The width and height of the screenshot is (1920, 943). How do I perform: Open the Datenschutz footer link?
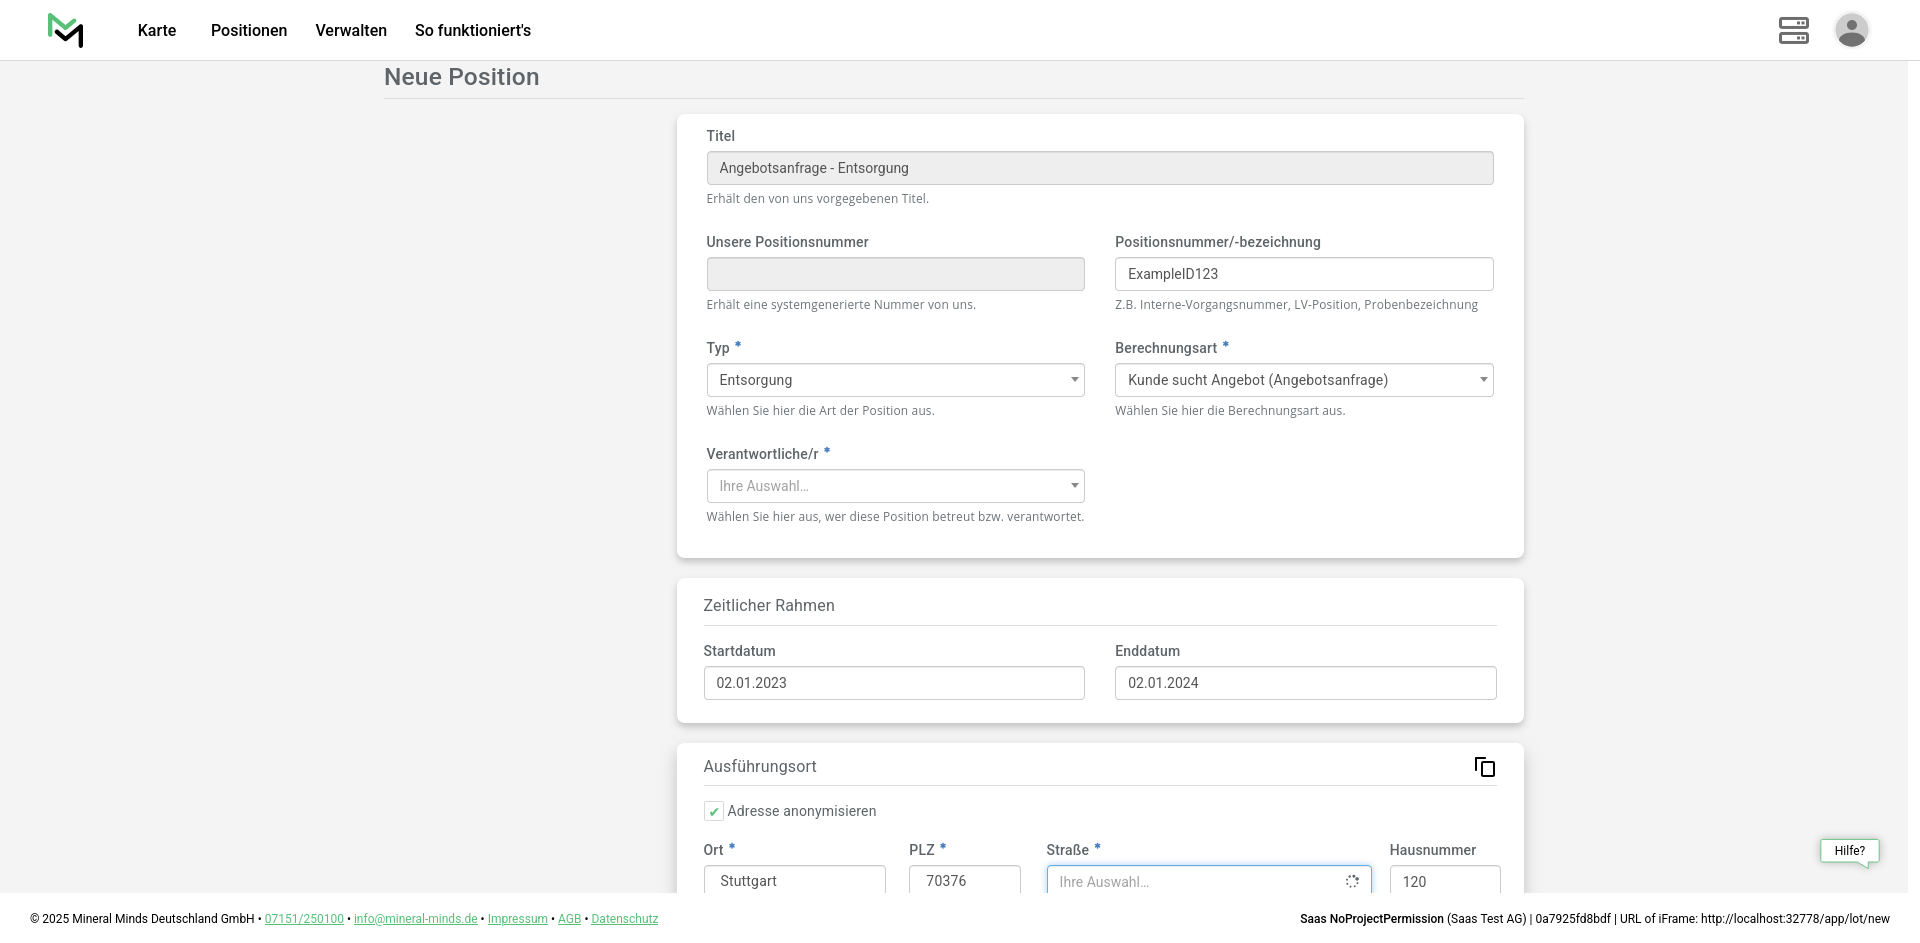tap(624, 919)
